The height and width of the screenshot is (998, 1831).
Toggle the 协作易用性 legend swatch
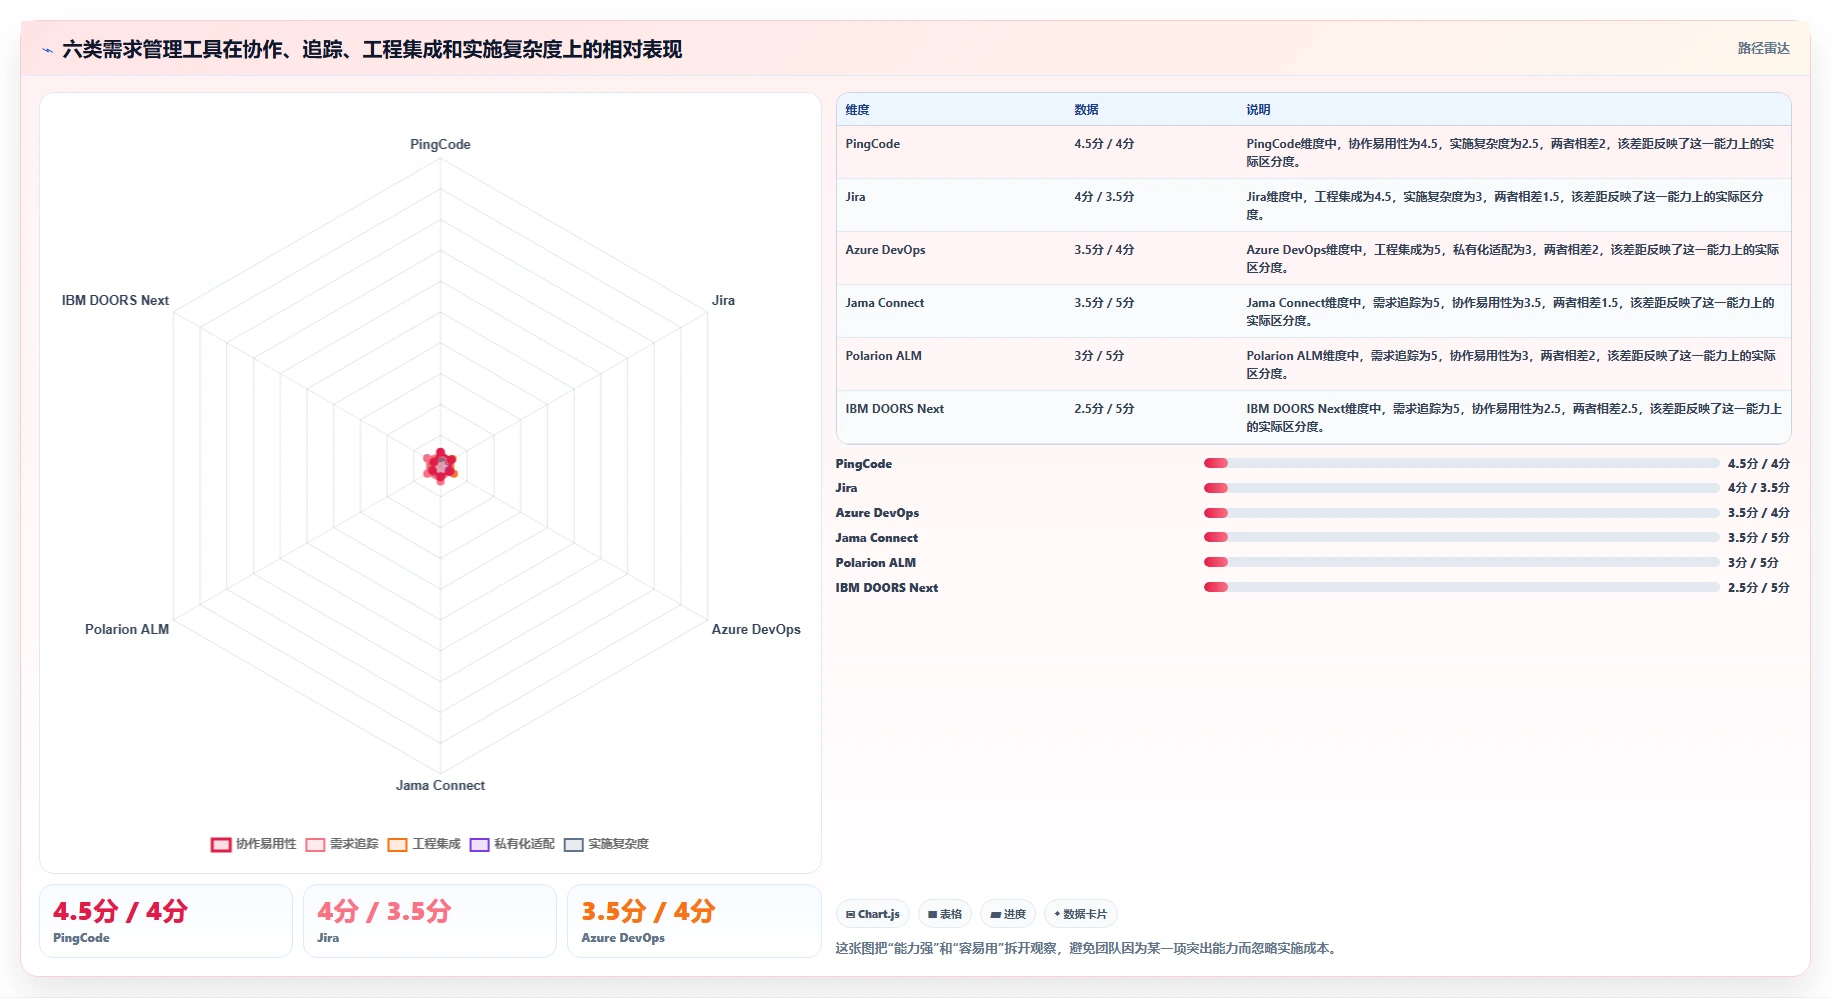221,844
